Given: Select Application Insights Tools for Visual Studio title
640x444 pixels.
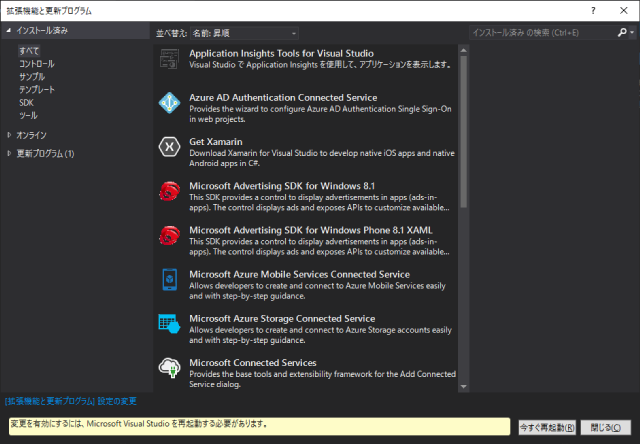Looking at the screenshot, I should tap(281, 53).
